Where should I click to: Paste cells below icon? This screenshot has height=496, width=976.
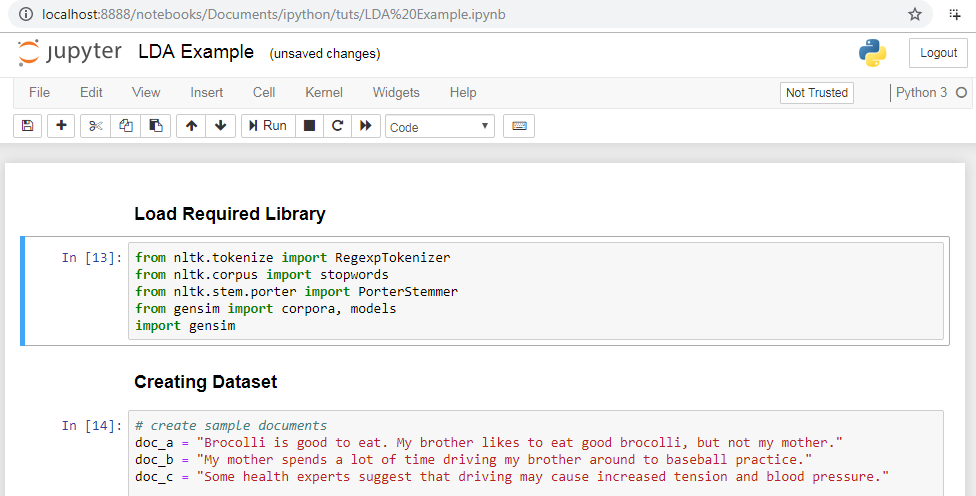coord(156,126)
